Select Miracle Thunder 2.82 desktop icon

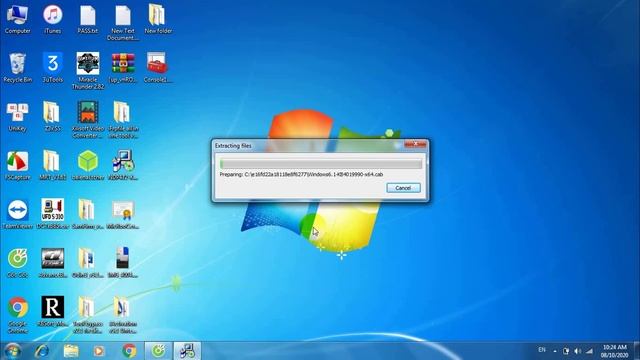click(x=88, y=71)
